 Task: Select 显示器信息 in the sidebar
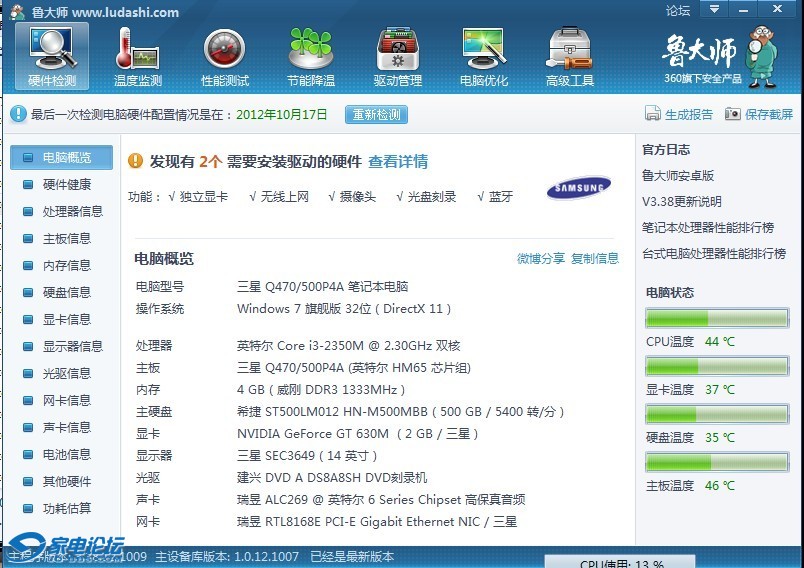(72, 347)
